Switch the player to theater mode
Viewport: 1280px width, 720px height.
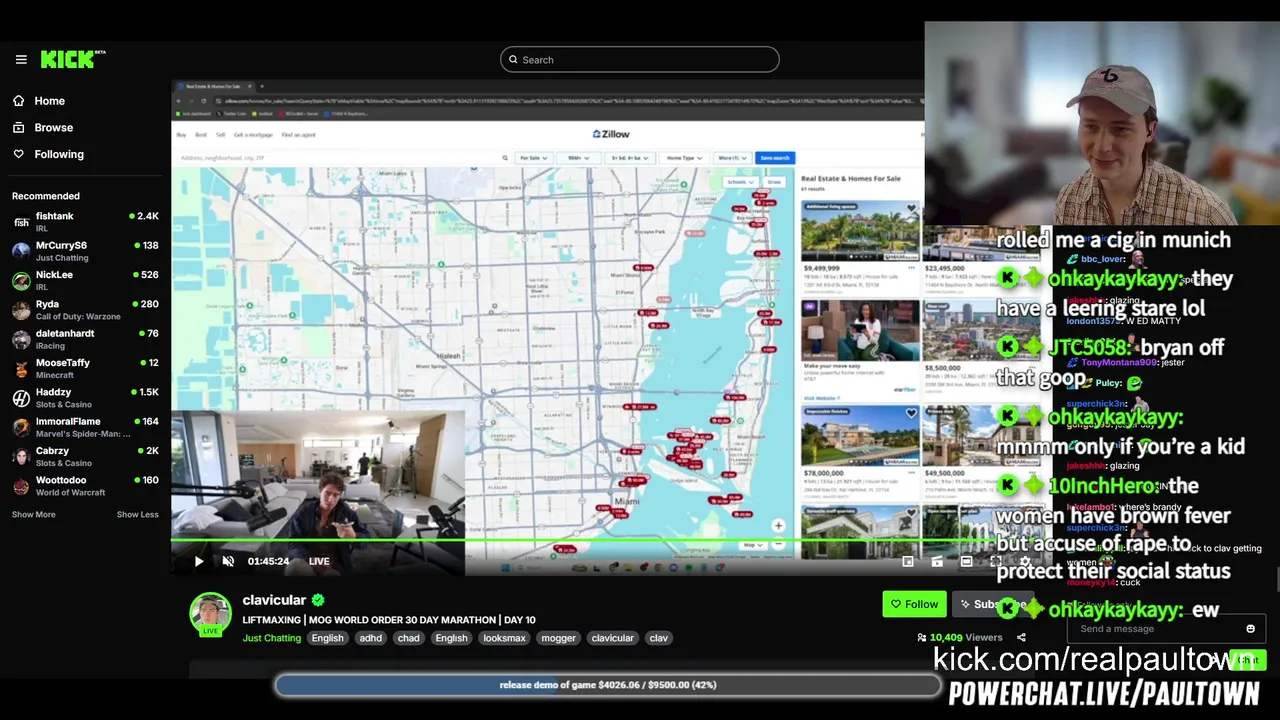click(966, 561)
